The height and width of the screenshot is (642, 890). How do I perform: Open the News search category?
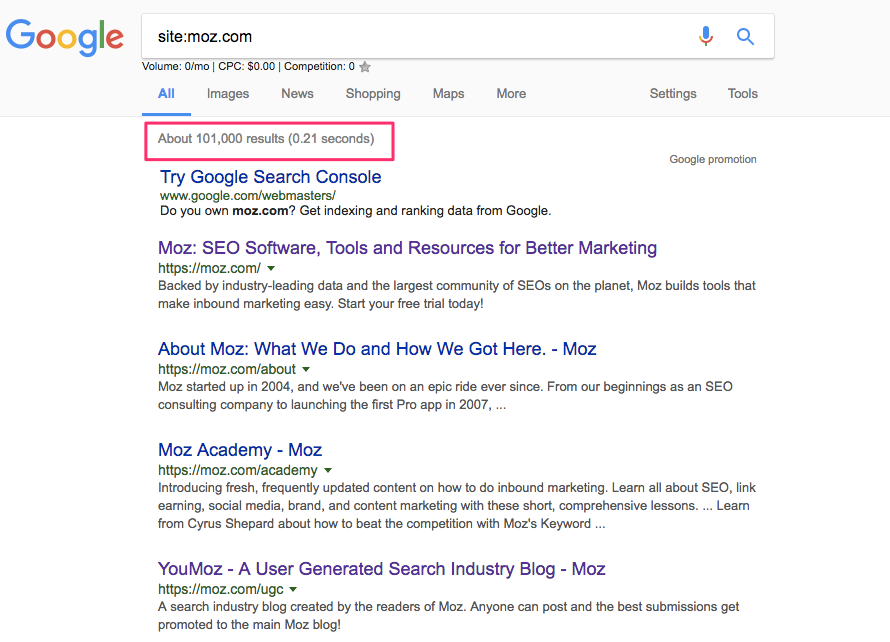click(x=297, y=93)
